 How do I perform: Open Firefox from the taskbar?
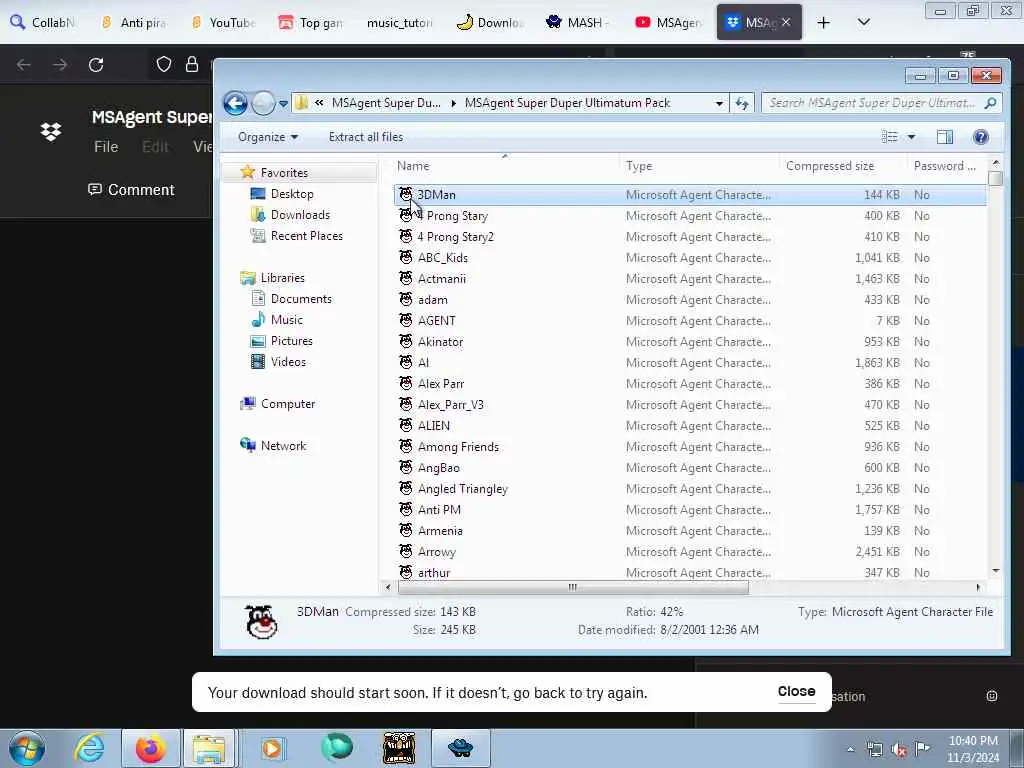coord(150,748)
